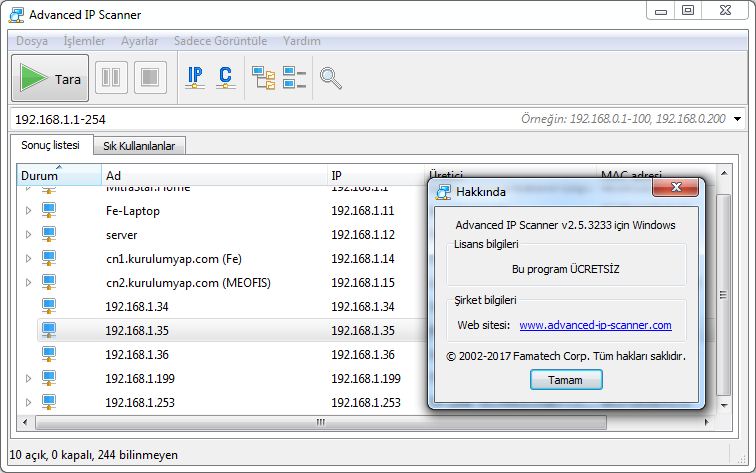Click computer icon next to cn1.kurulumyap.com
756x473 pixels.
click(49, 258)
